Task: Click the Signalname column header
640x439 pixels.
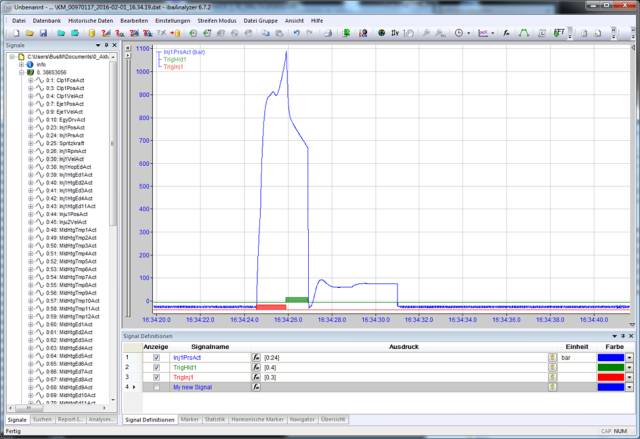Action: tap(211, 347)
